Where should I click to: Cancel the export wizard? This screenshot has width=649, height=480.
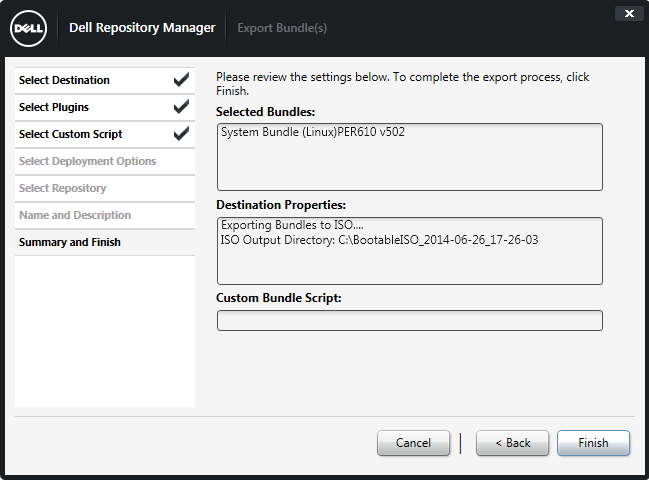[x=413, y=443]
